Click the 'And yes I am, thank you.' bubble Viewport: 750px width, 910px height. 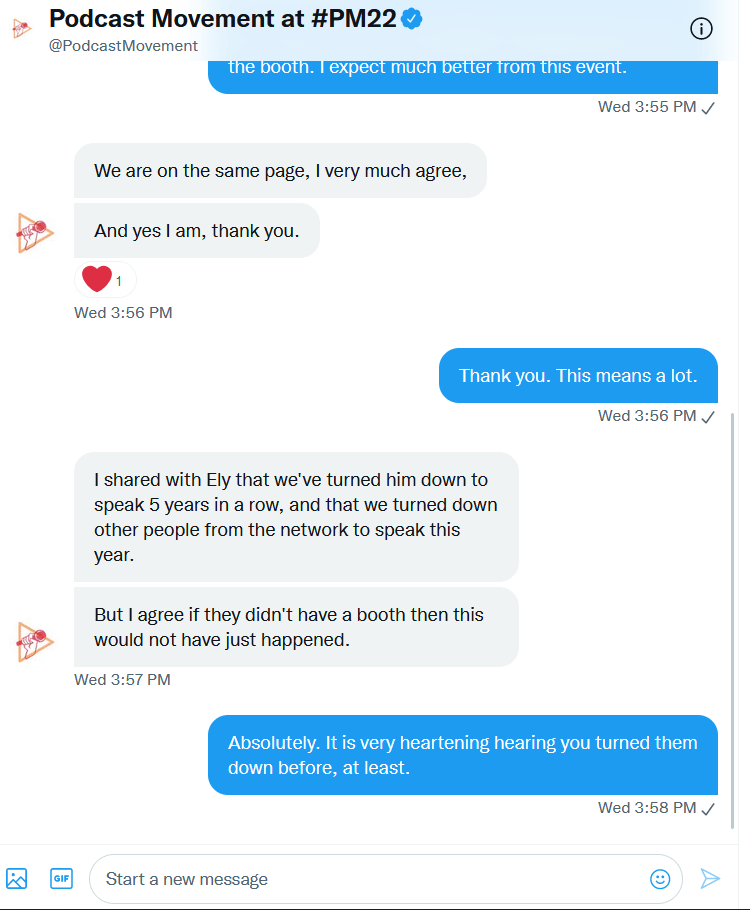click(196, 231)
